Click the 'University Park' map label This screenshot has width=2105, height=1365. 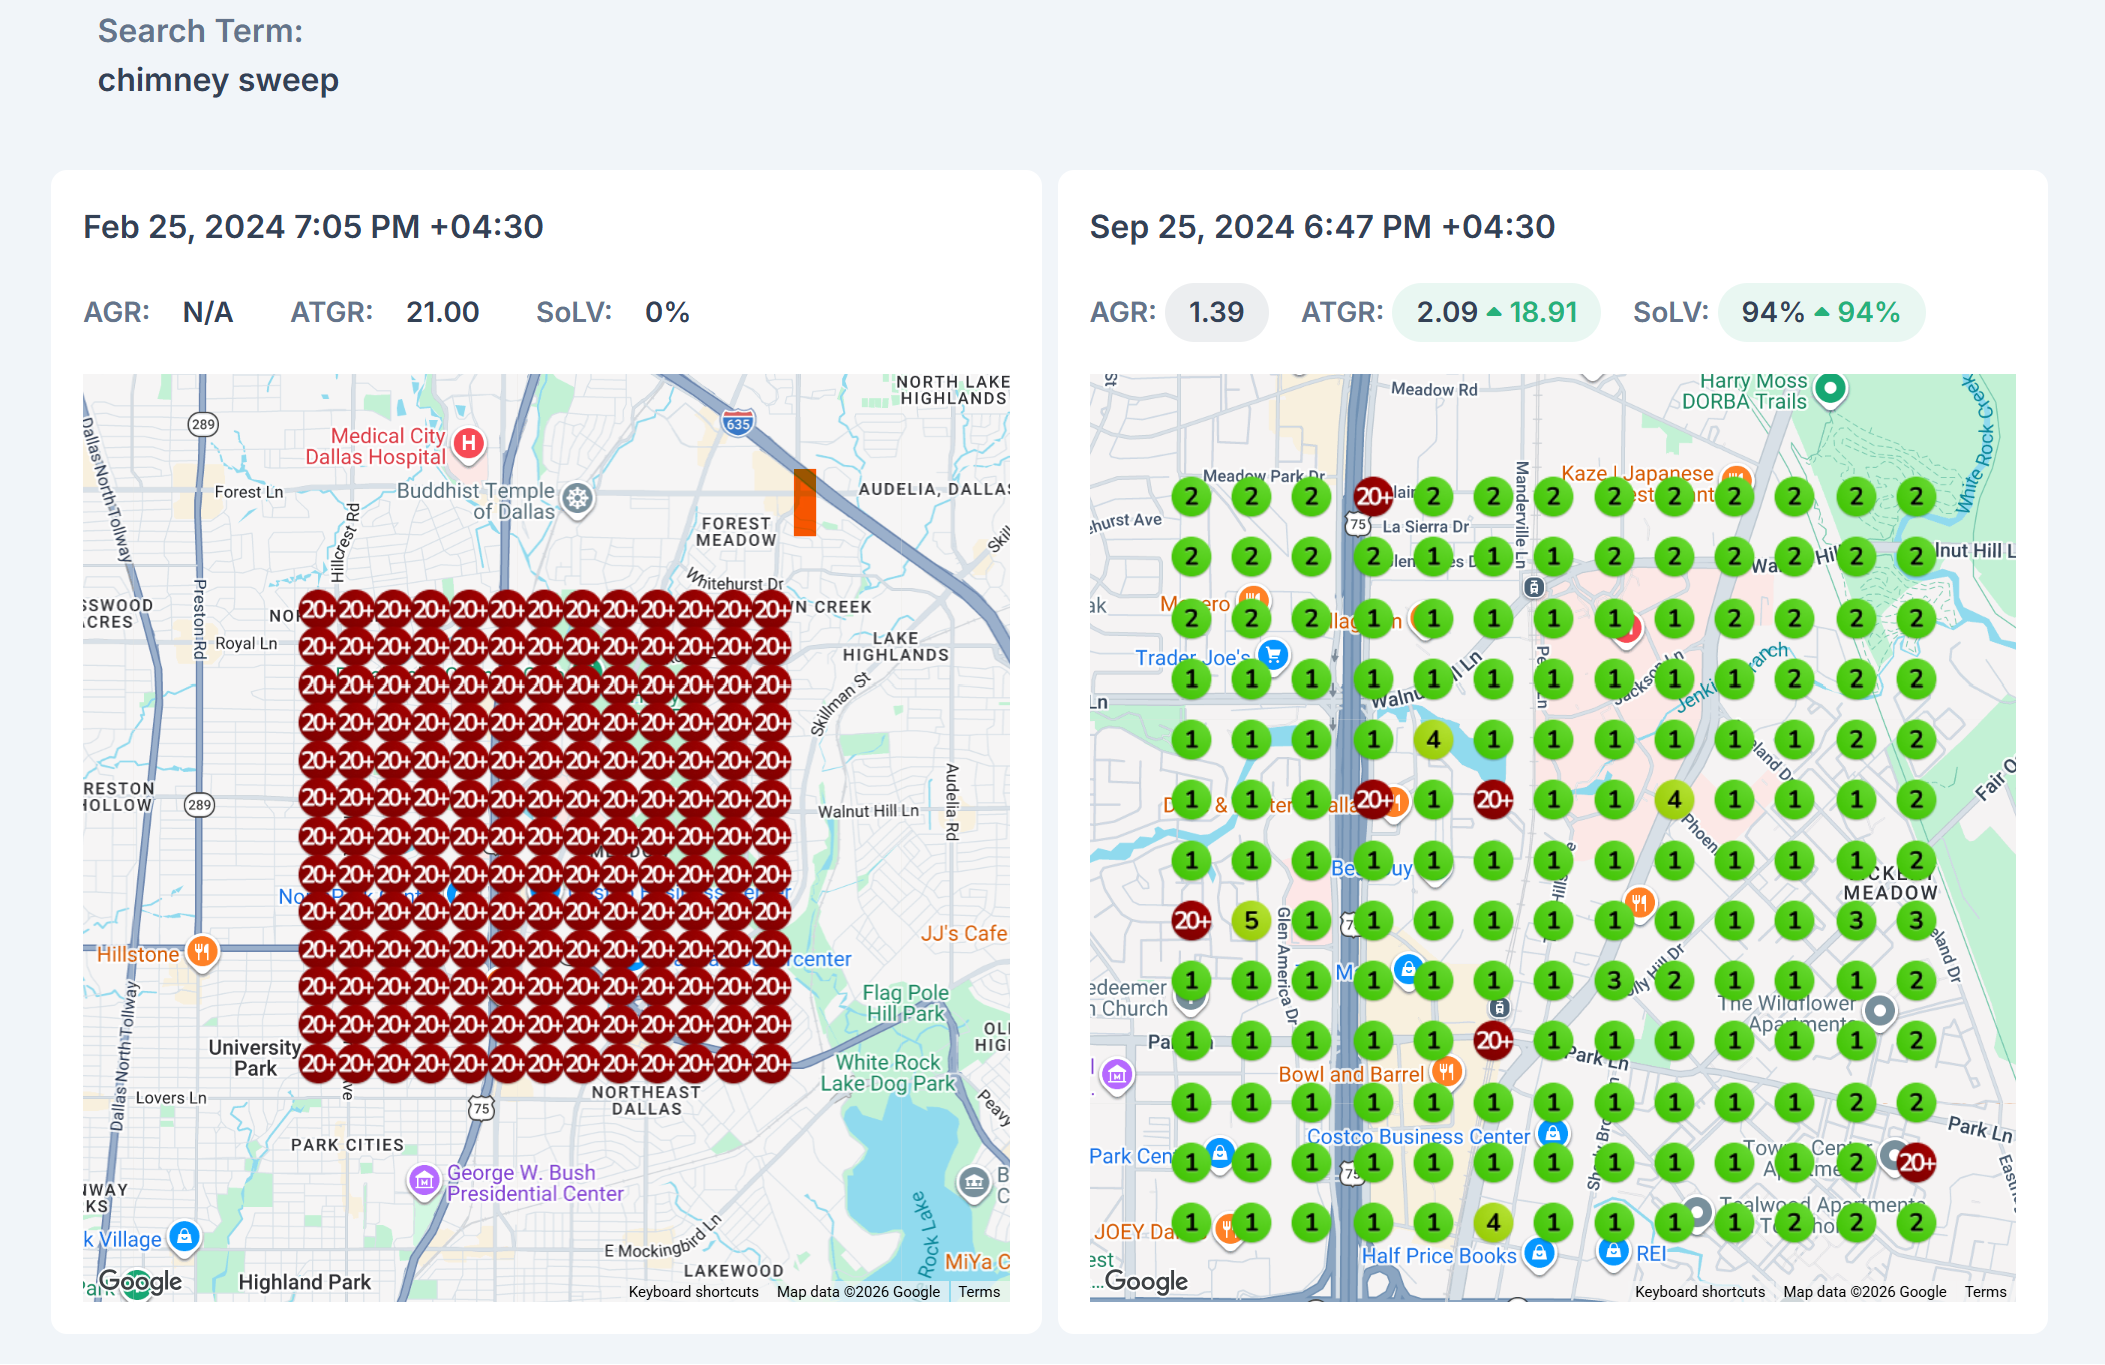point(255,1058)
